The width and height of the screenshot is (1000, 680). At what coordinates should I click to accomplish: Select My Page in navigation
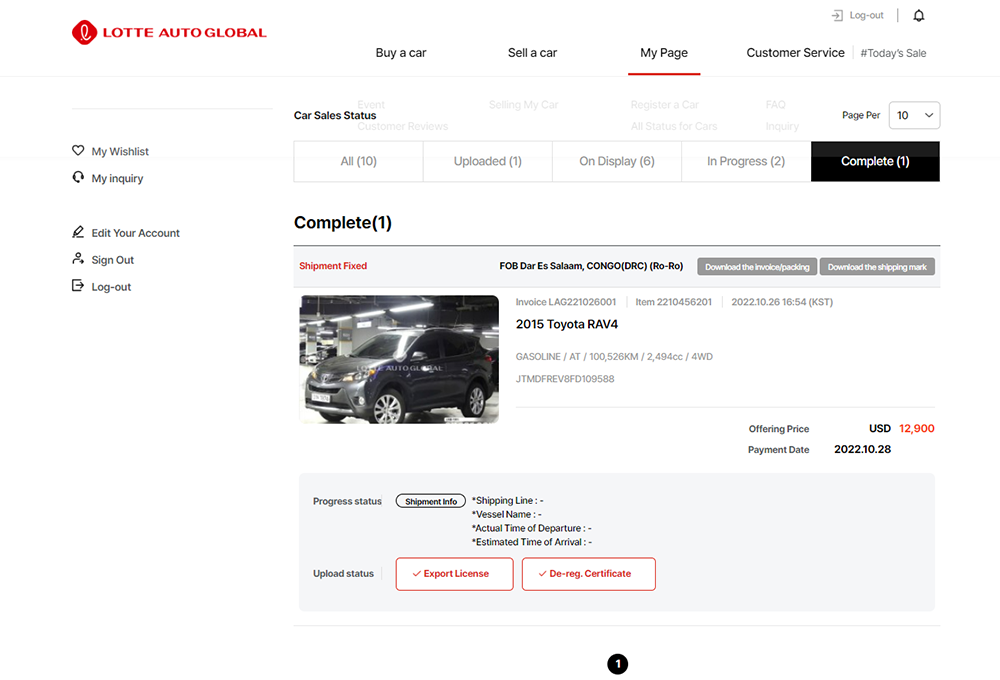[x=664, y=53]
